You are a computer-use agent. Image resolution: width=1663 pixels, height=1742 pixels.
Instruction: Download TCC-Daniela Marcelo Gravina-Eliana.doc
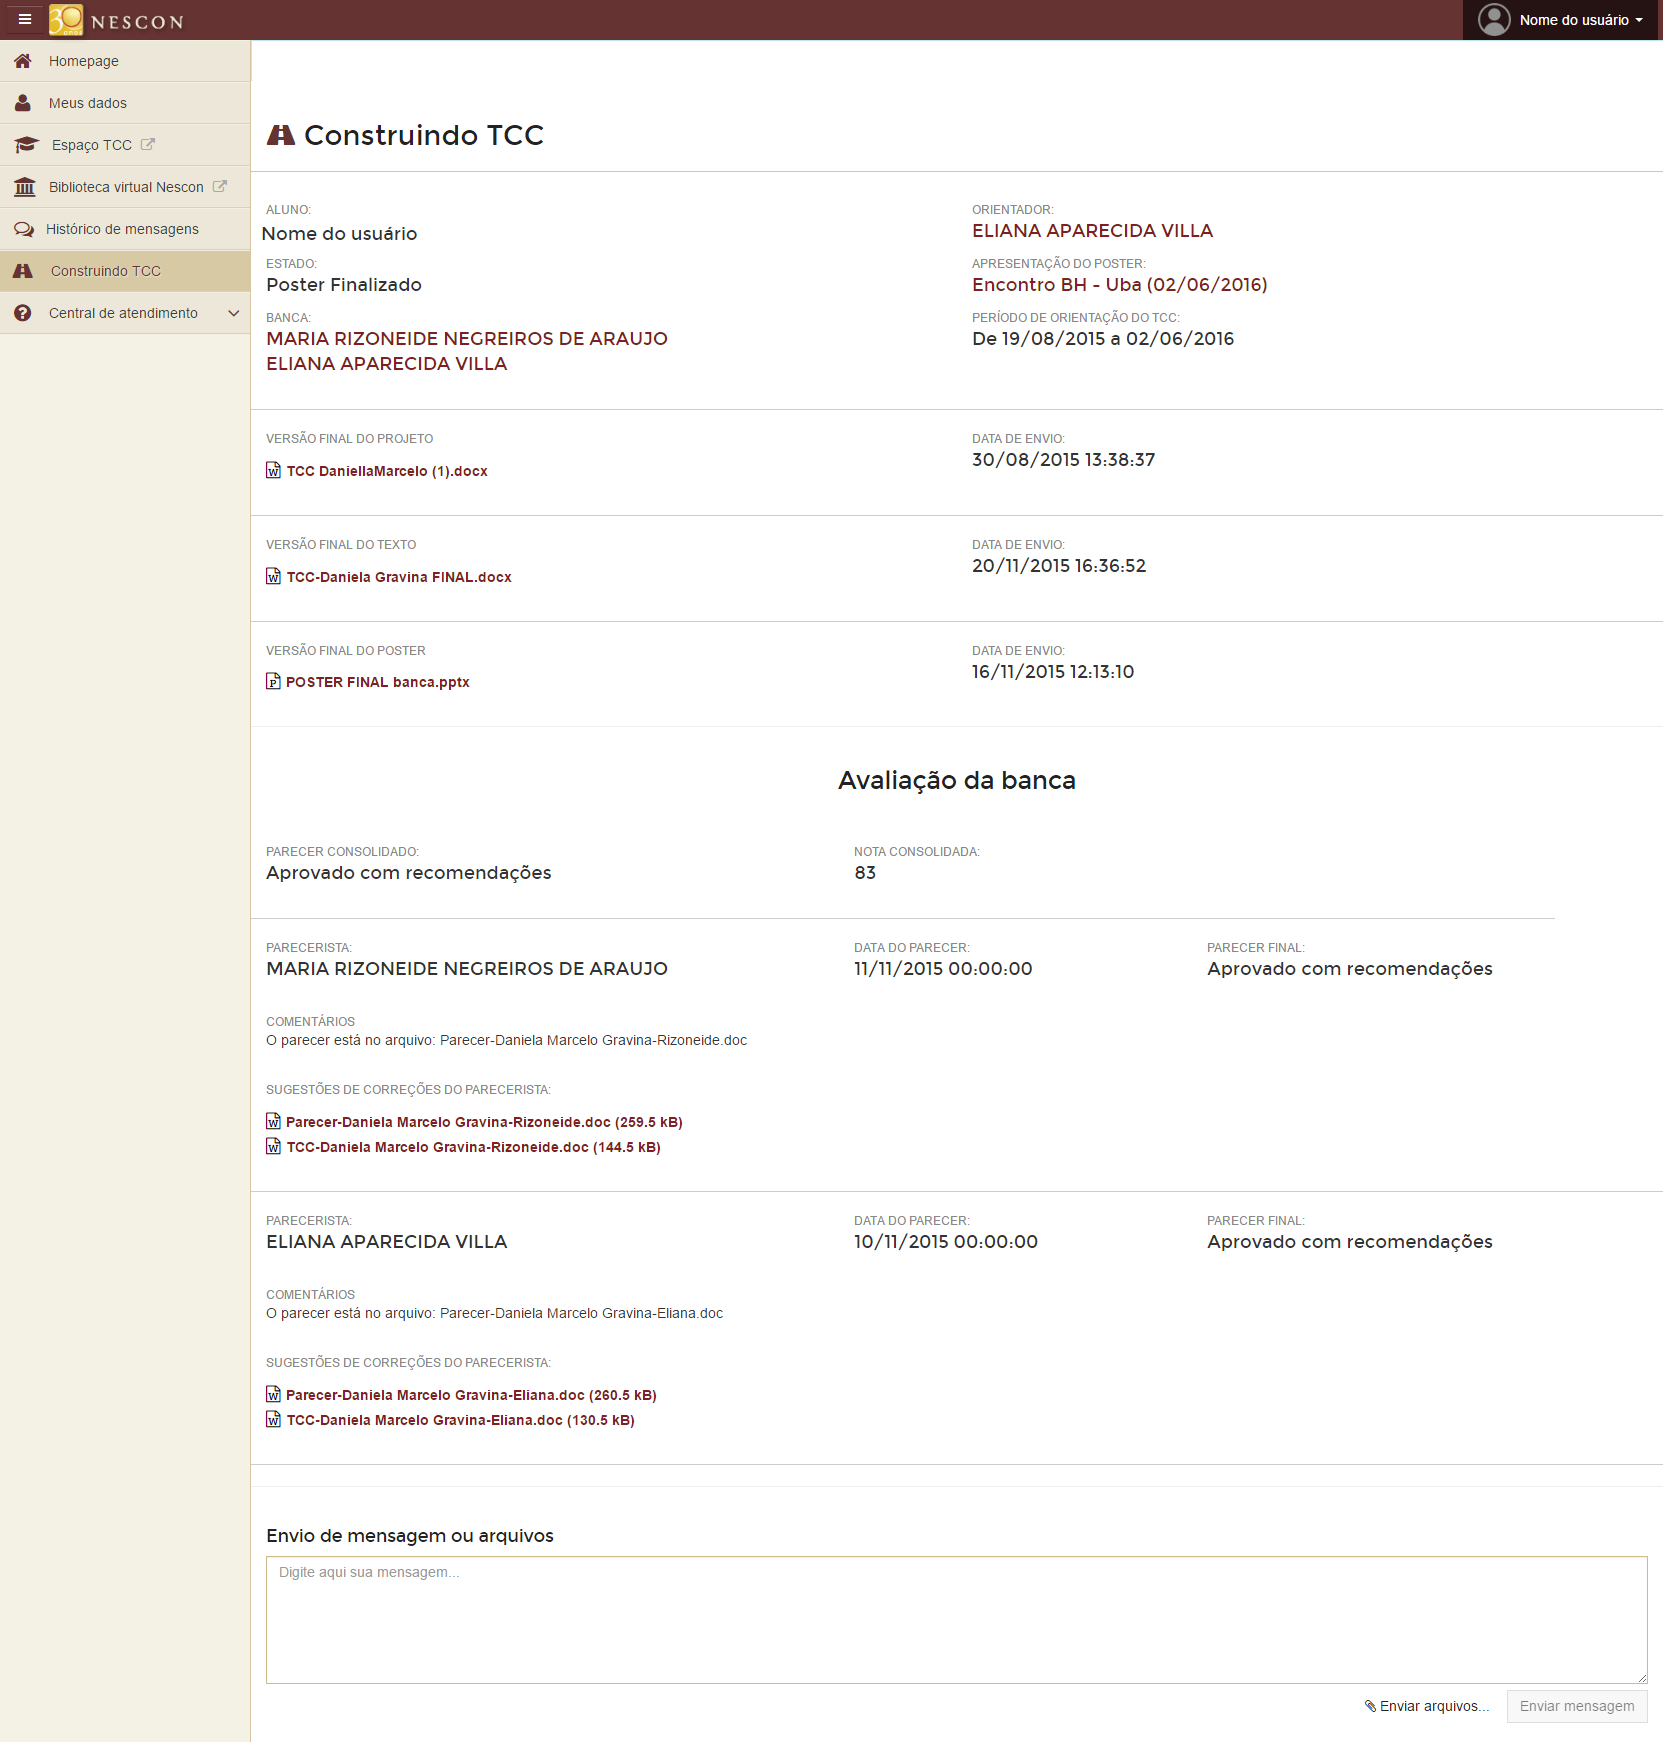[x=461, y=1420]
